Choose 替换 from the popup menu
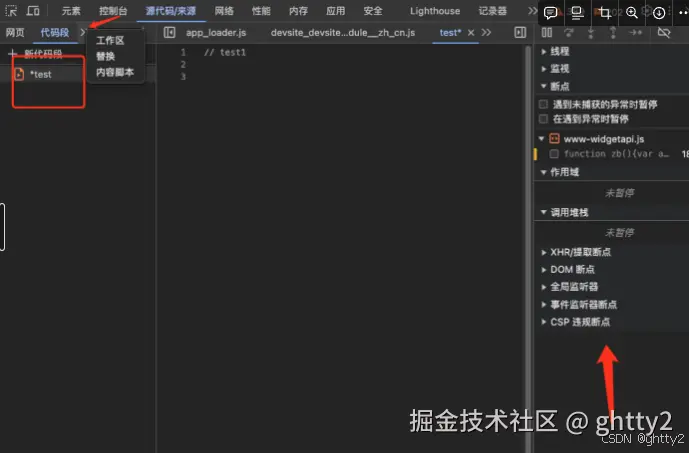 coord(105,56)
